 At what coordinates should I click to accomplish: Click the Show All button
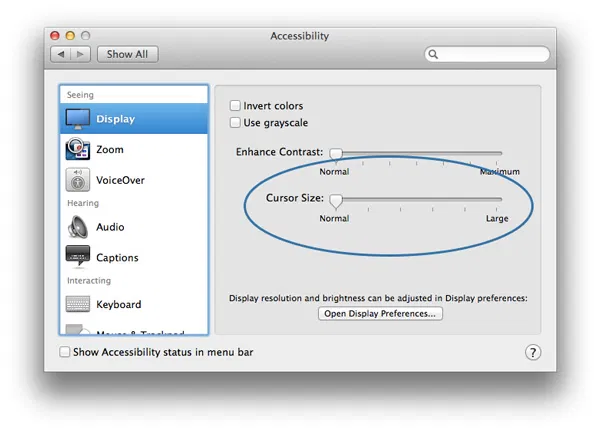pyautogui.click(x=127, y=54)
